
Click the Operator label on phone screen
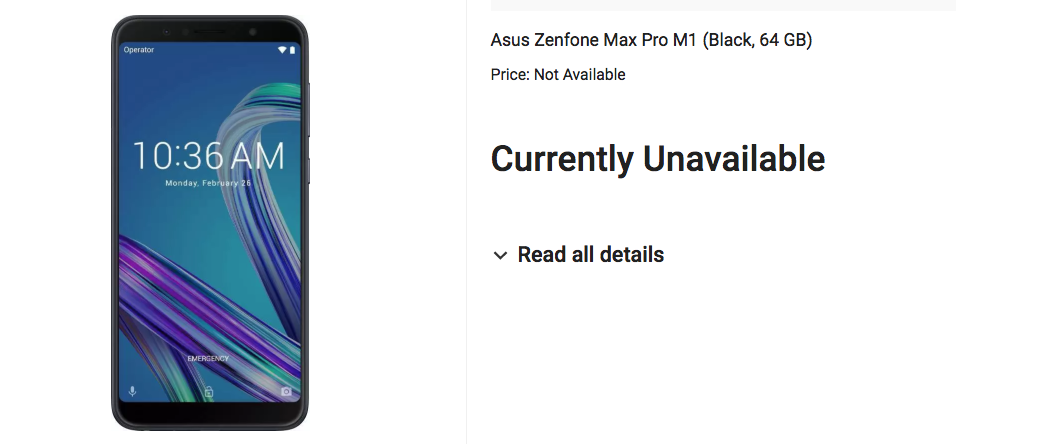click(x=139, y=49)
